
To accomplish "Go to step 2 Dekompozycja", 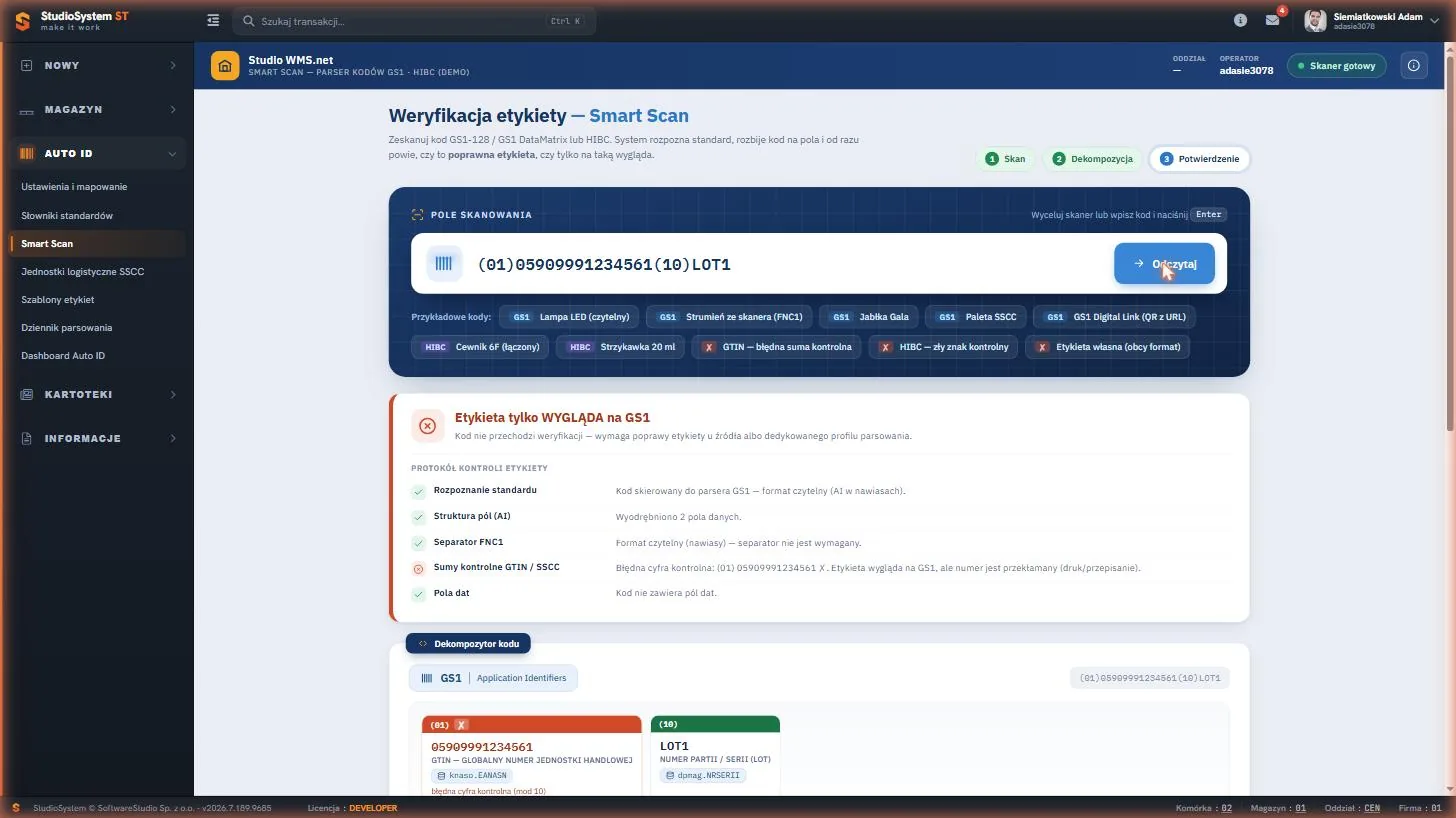I will (1092, 159).
